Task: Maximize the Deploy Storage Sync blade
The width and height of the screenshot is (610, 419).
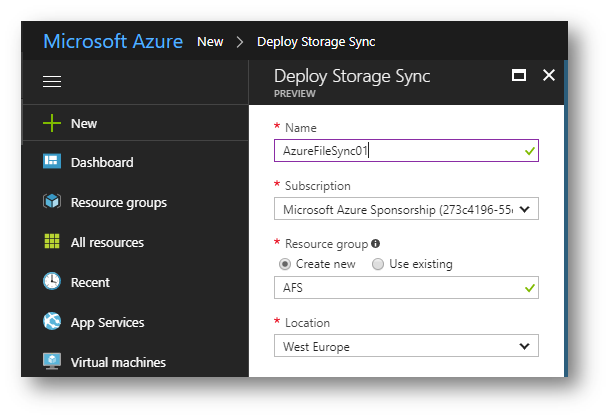Action: (519, 75)
